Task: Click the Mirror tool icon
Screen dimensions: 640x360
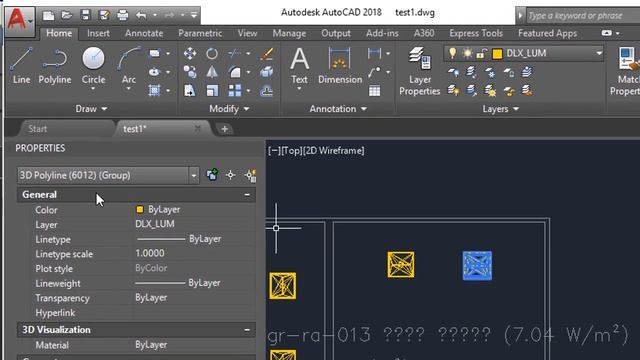Action: point(212,72)
